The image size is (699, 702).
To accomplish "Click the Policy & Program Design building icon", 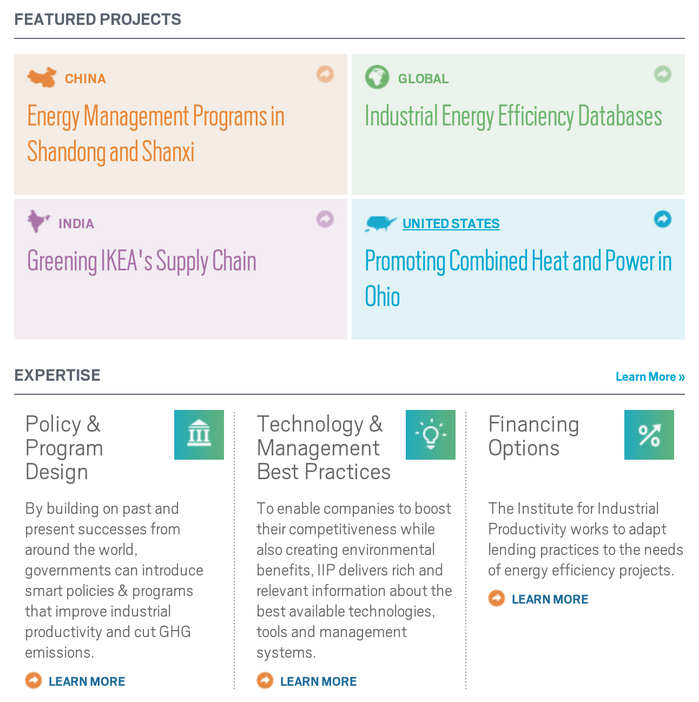I will [199, 435].
